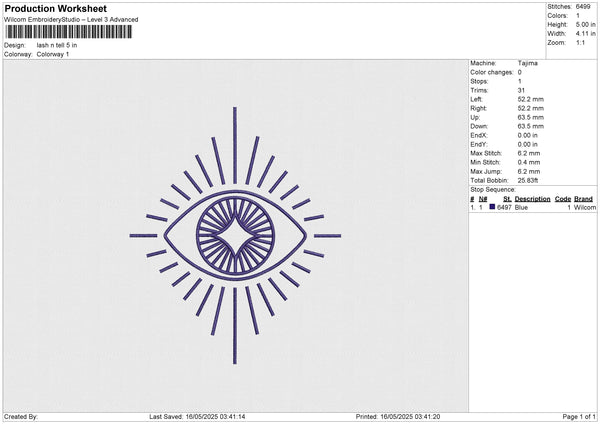Click the Height value 5.00 in
Image resolution: width=600 pixels, height=424 pixels.
pos(585,24)
